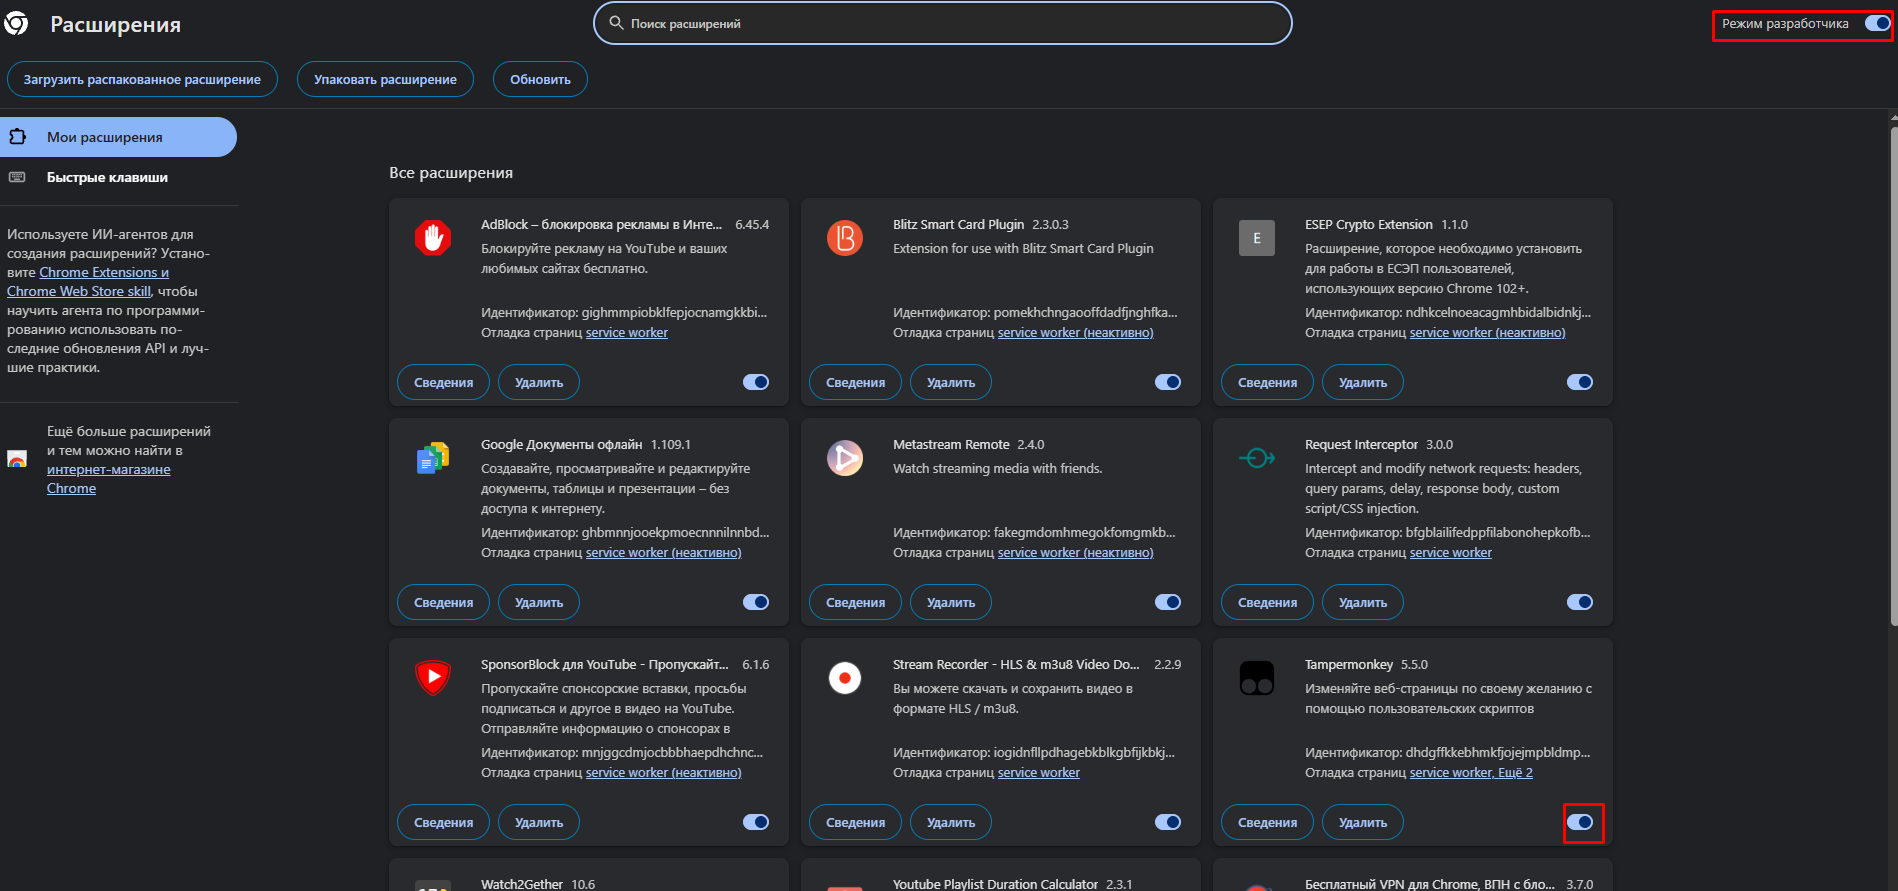Screen dimensions: 1898x891
Task: Open Request Interceptor service worker link
Action: click(1451, 553)
